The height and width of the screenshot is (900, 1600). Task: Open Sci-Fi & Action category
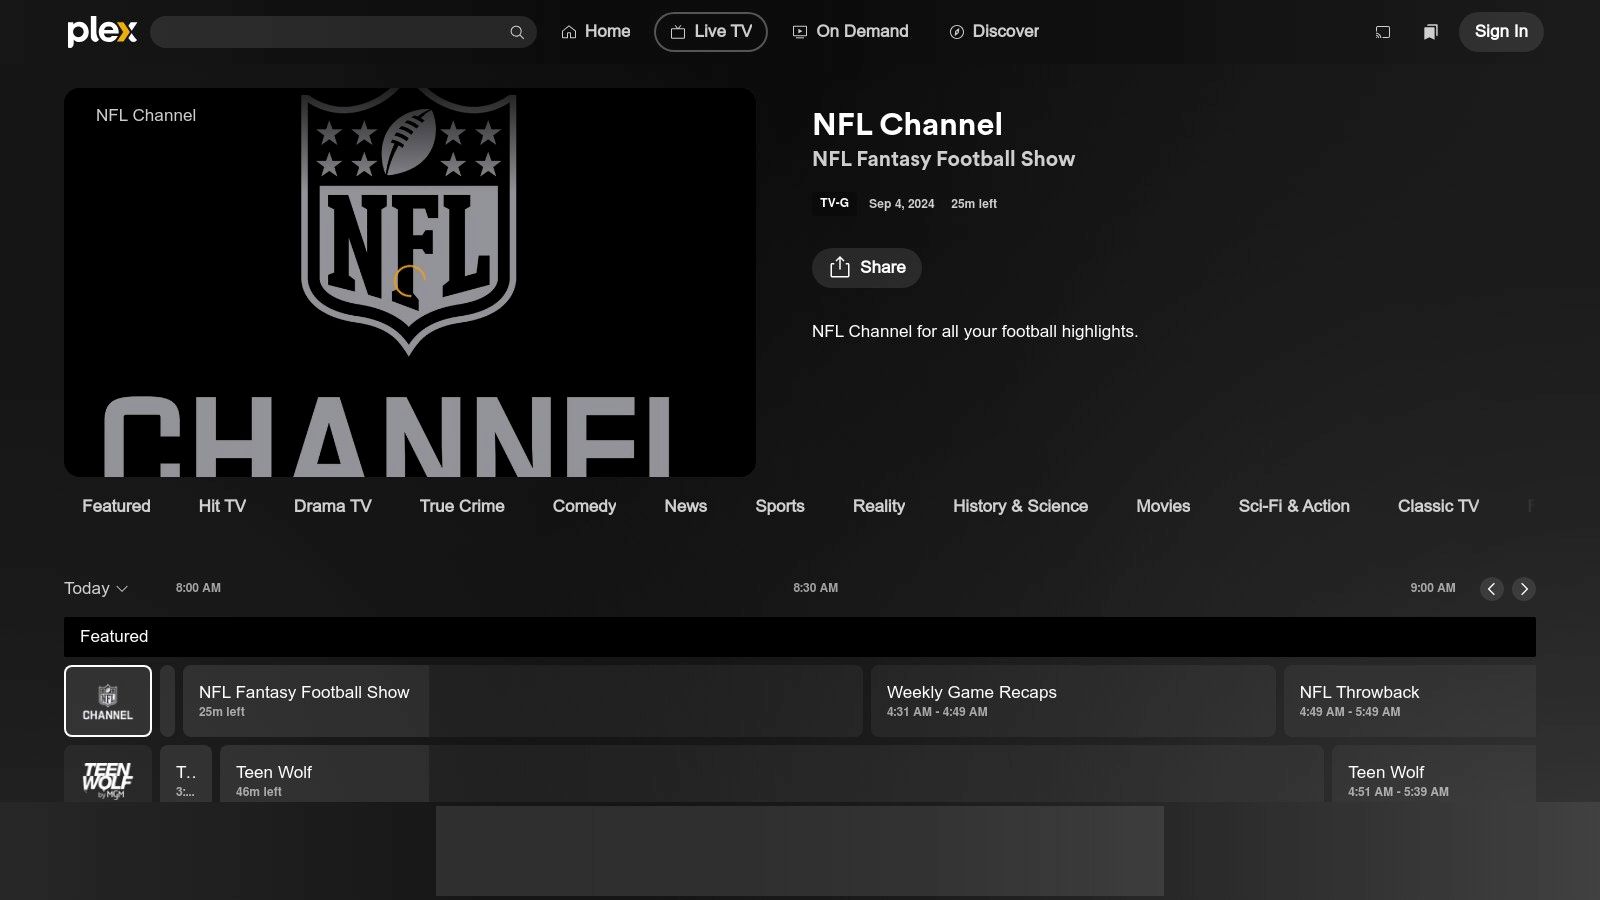(1294, 506)
